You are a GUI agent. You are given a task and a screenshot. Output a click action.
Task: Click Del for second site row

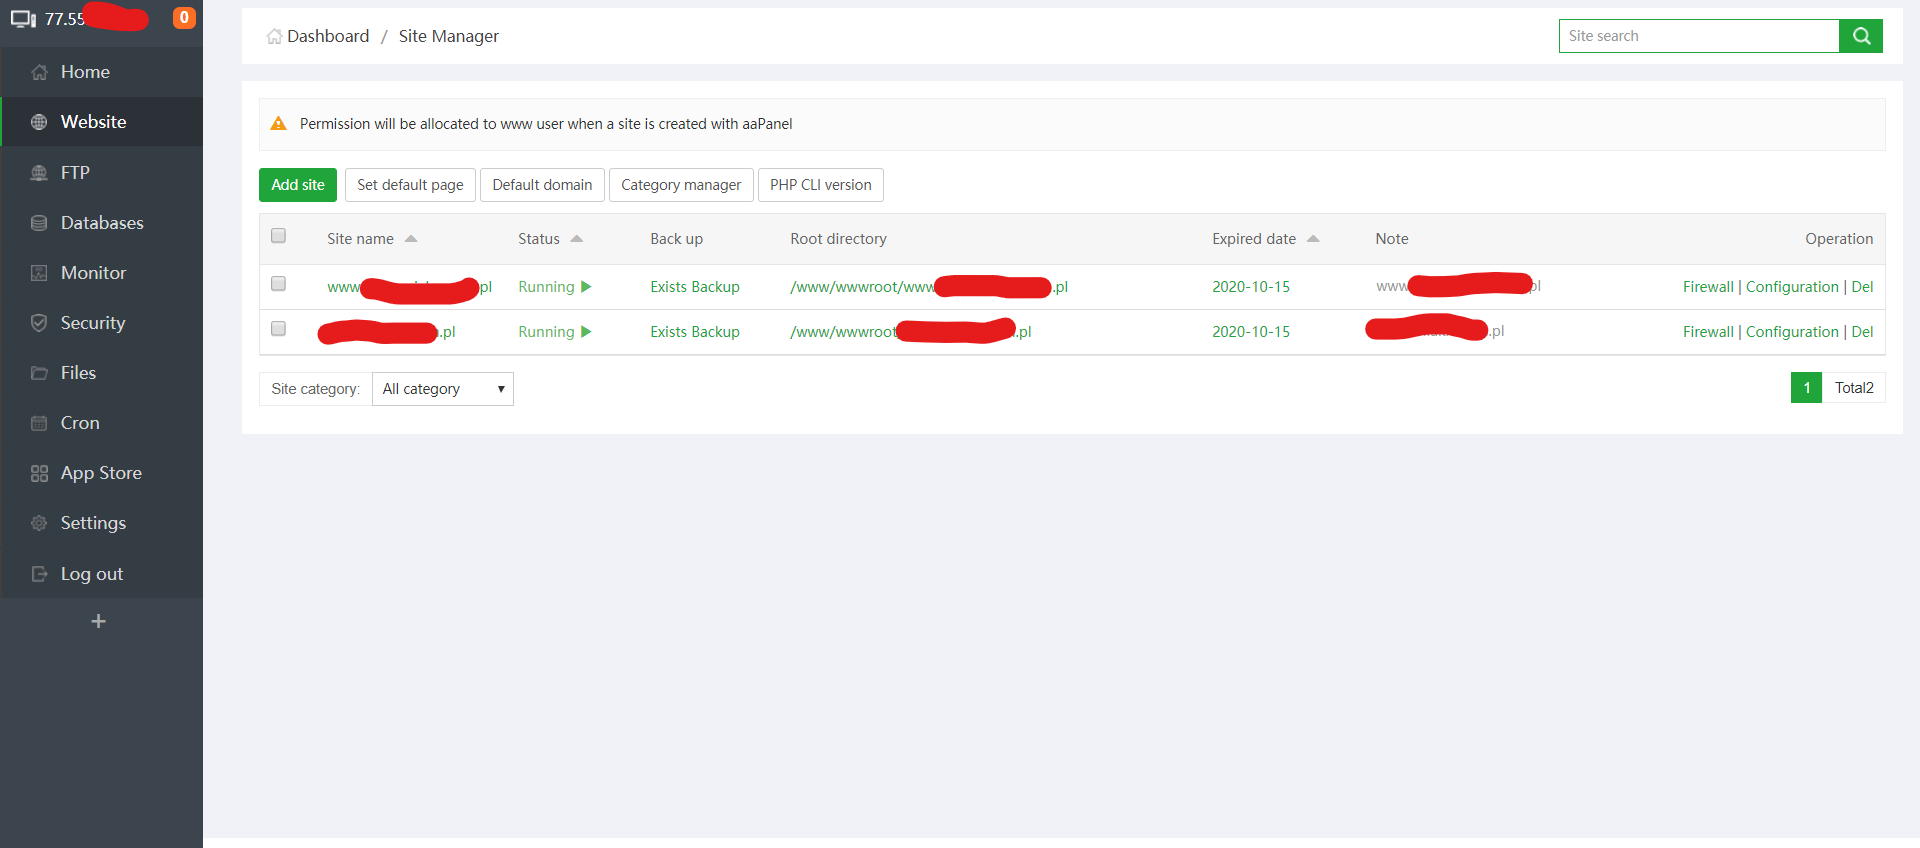(1862, 332)
